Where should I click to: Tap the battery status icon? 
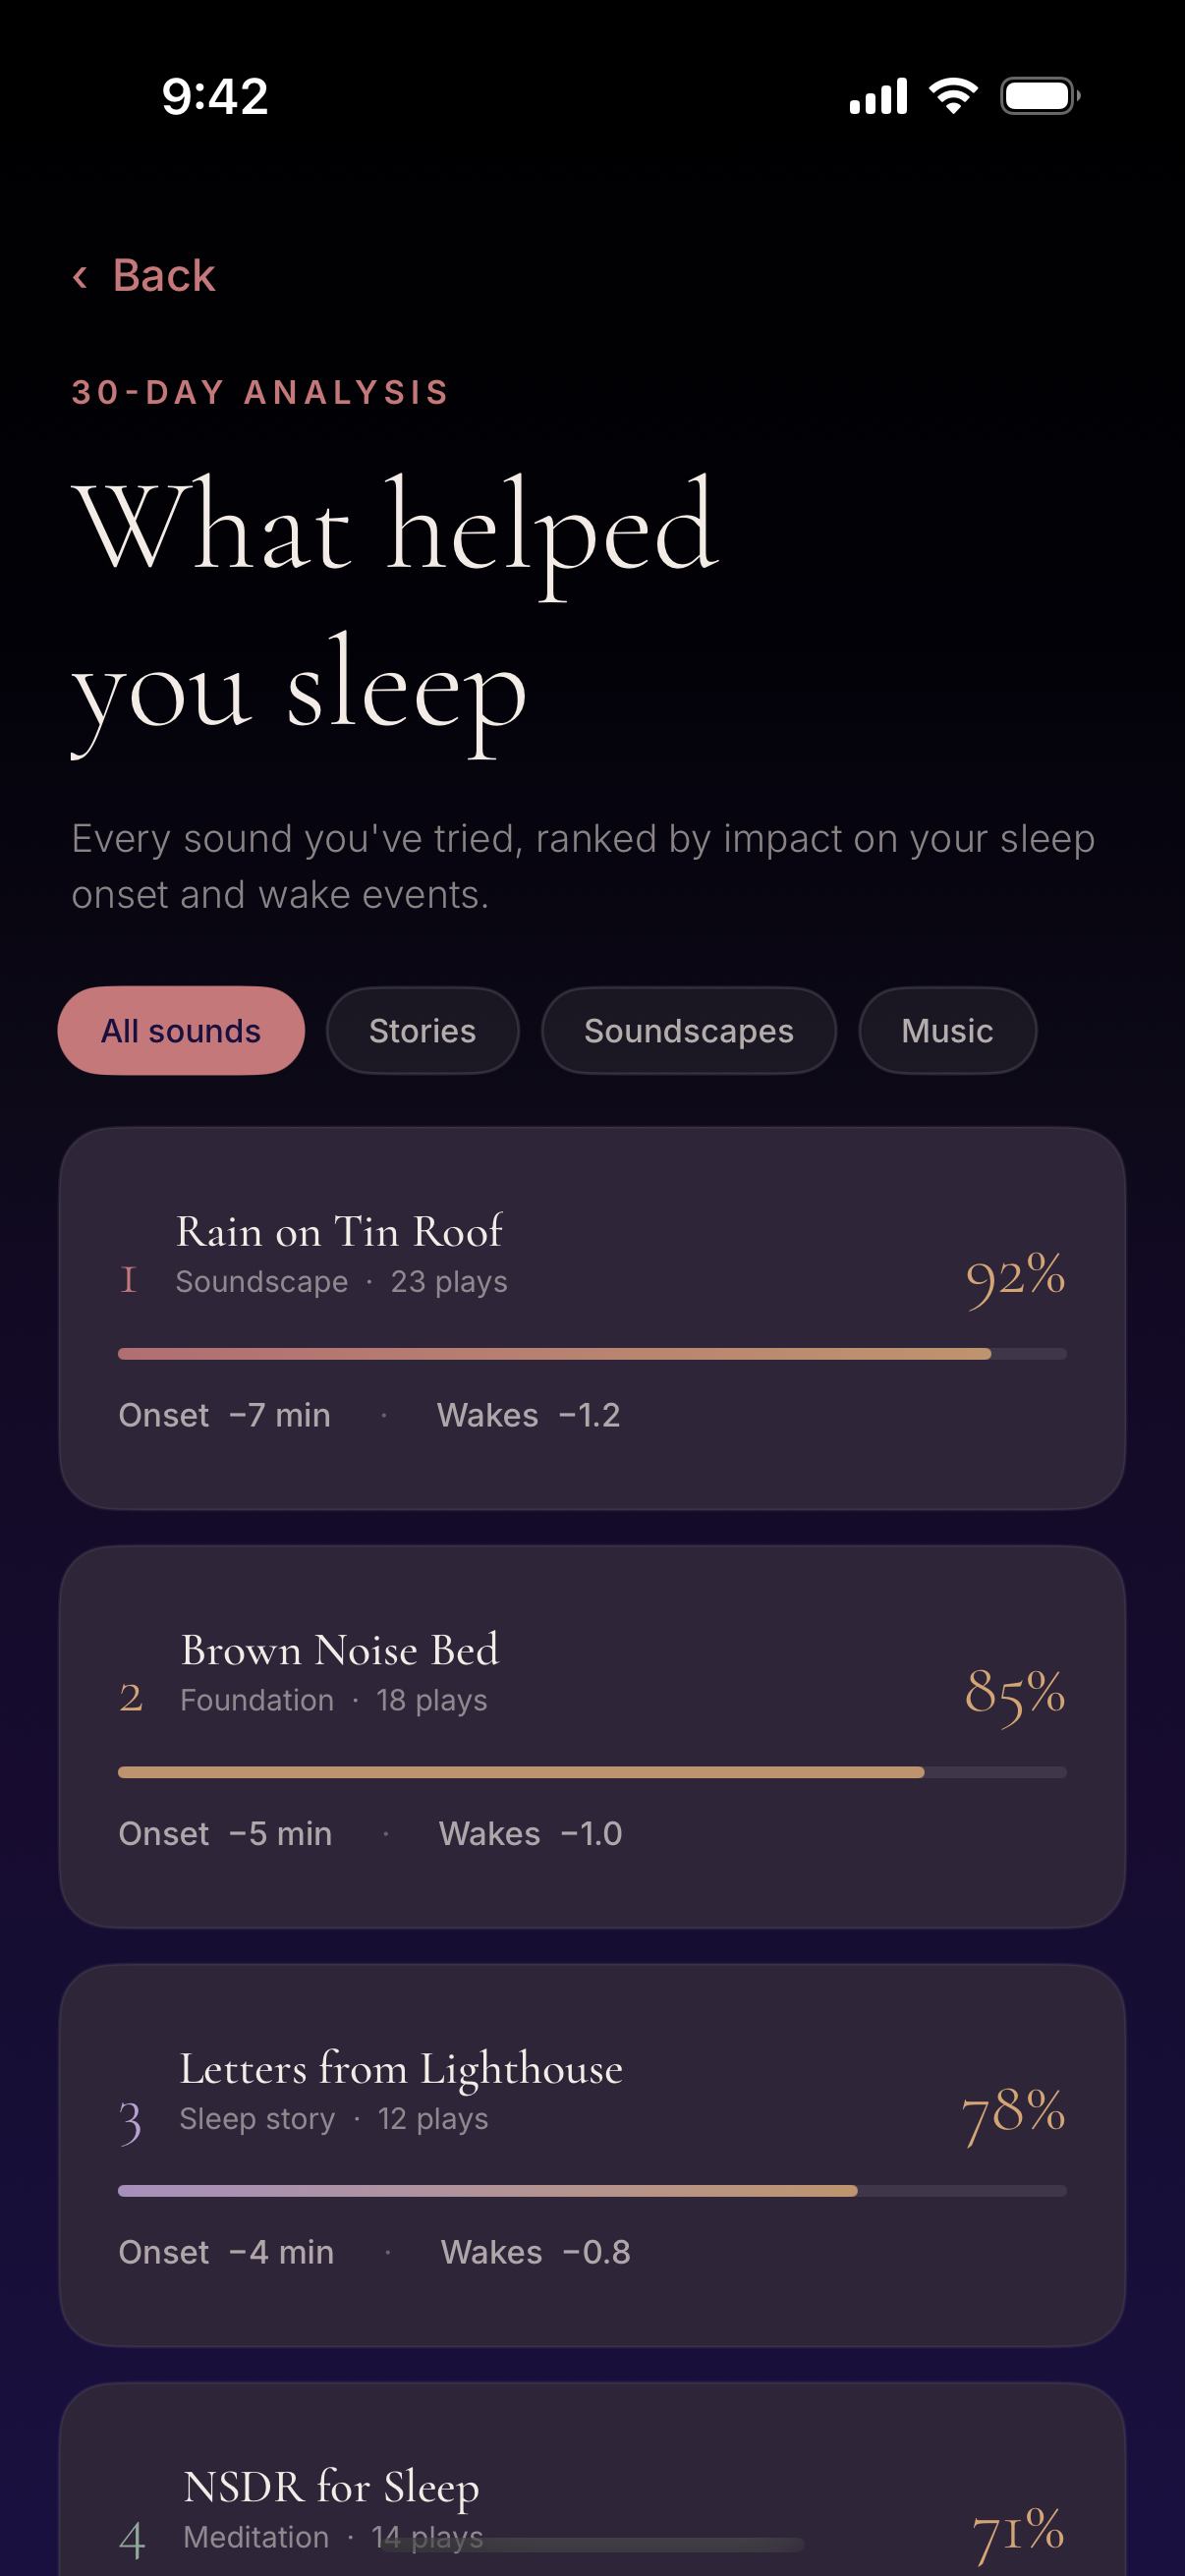click(x=1040, y=96)
